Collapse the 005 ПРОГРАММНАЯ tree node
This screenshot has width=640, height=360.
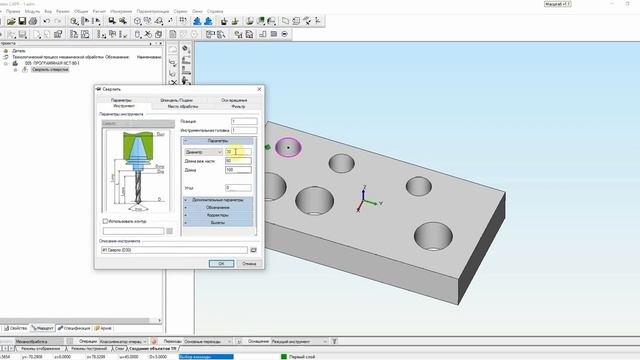click(6, 63)
